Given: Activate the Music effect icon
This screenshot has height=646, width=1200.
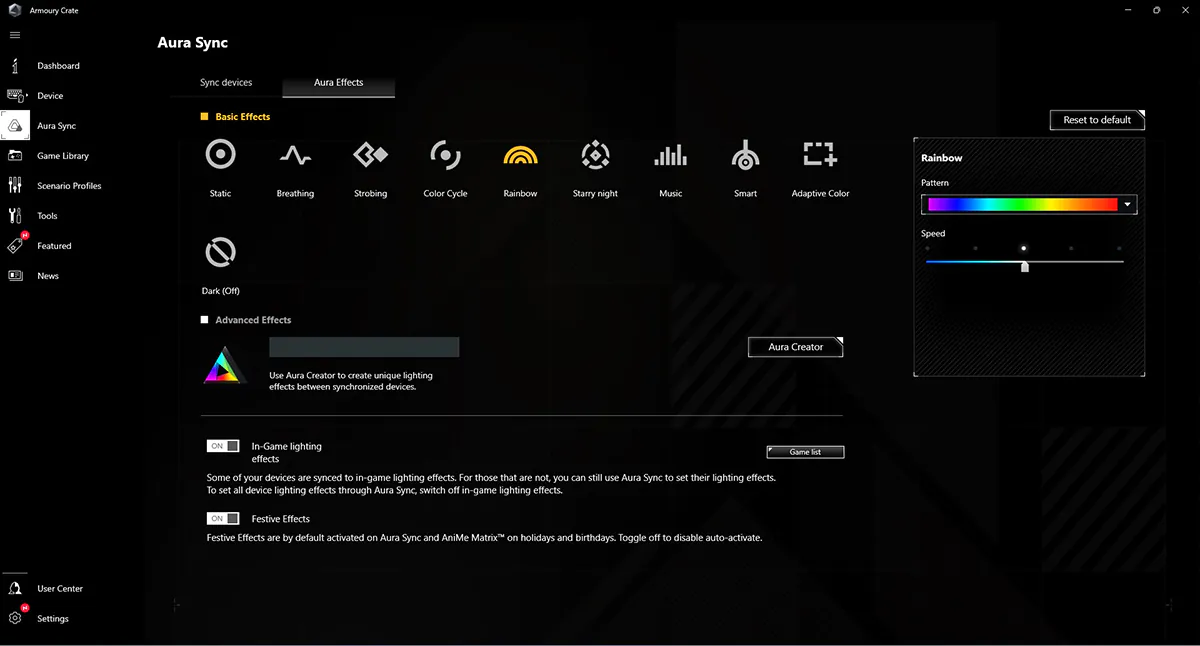Looking at the screenshot, I should pos(671,155).
